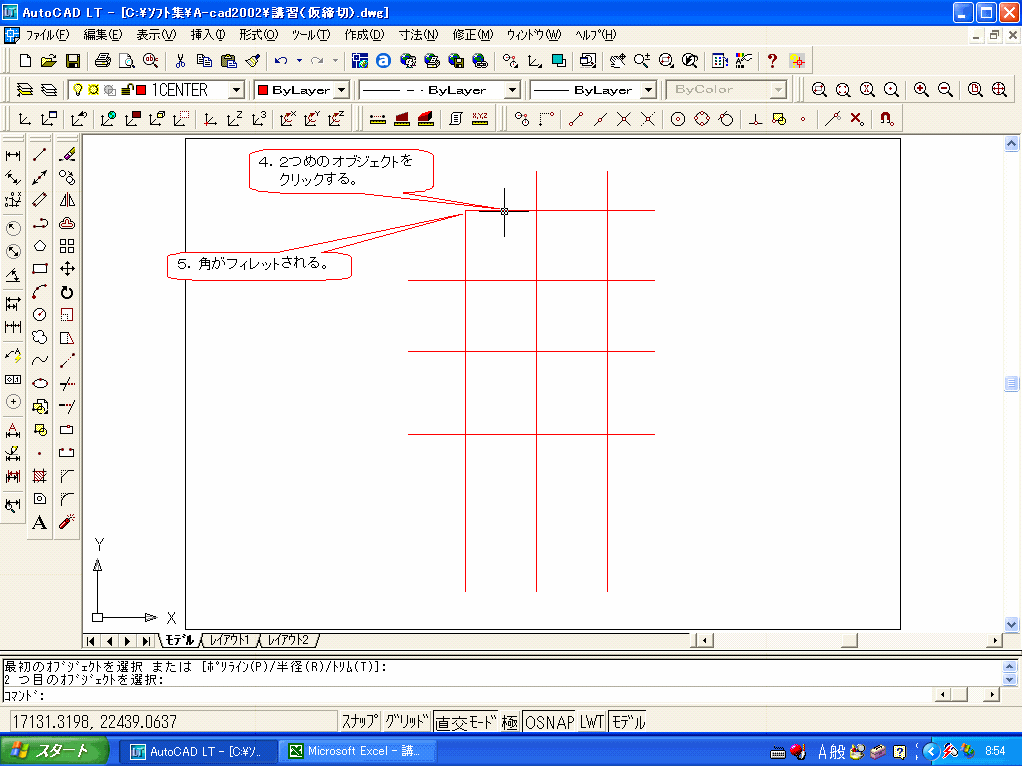
Task: Toggle the layer lock padlock icon
Action: coord(127,90)
